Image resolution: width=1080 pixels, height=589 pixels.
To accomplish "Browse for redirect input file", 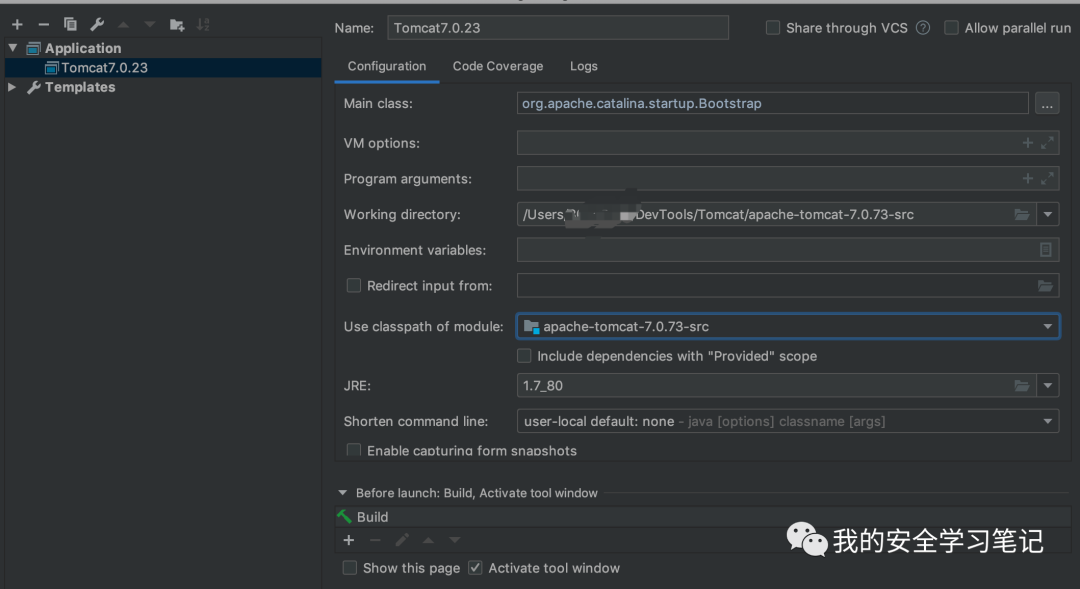I will click(x=1045, y=286).
